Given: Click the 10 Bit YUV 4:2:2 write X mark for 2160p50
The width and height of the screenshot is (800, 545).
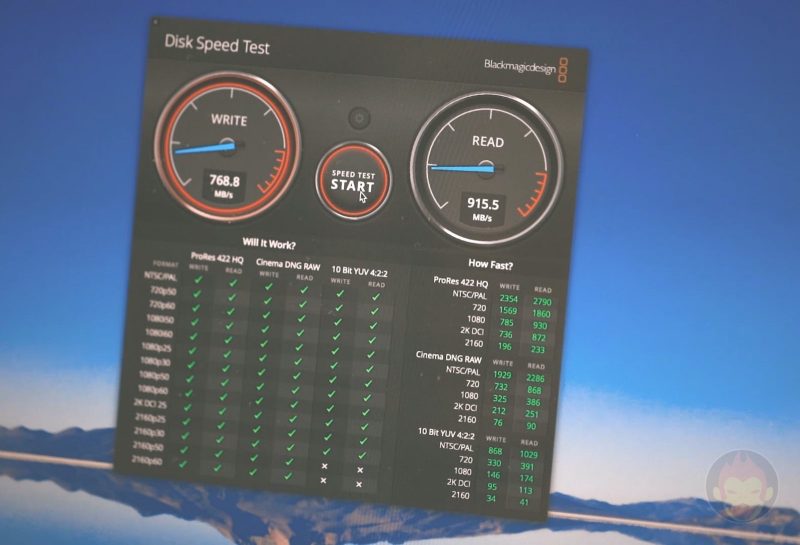Looking at the screenshot, I should 324,466.
